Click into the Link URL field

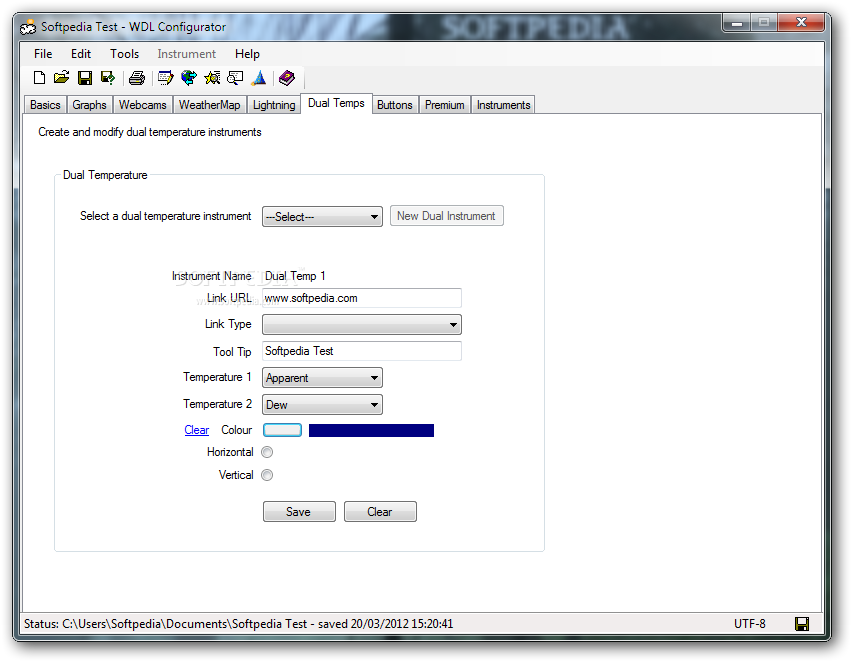click(362, 298)
